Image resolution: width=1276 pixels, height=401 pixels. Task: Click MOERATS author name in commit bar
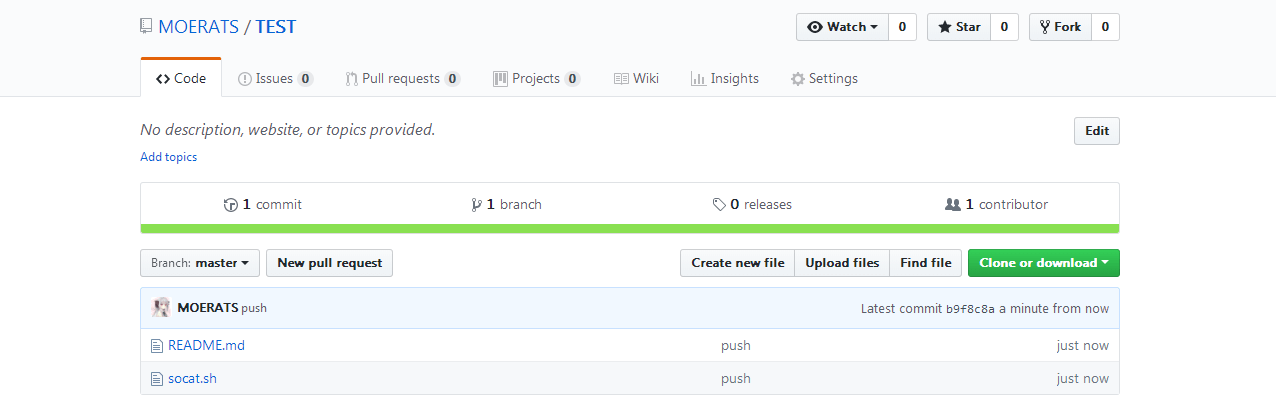pos(208,308)
